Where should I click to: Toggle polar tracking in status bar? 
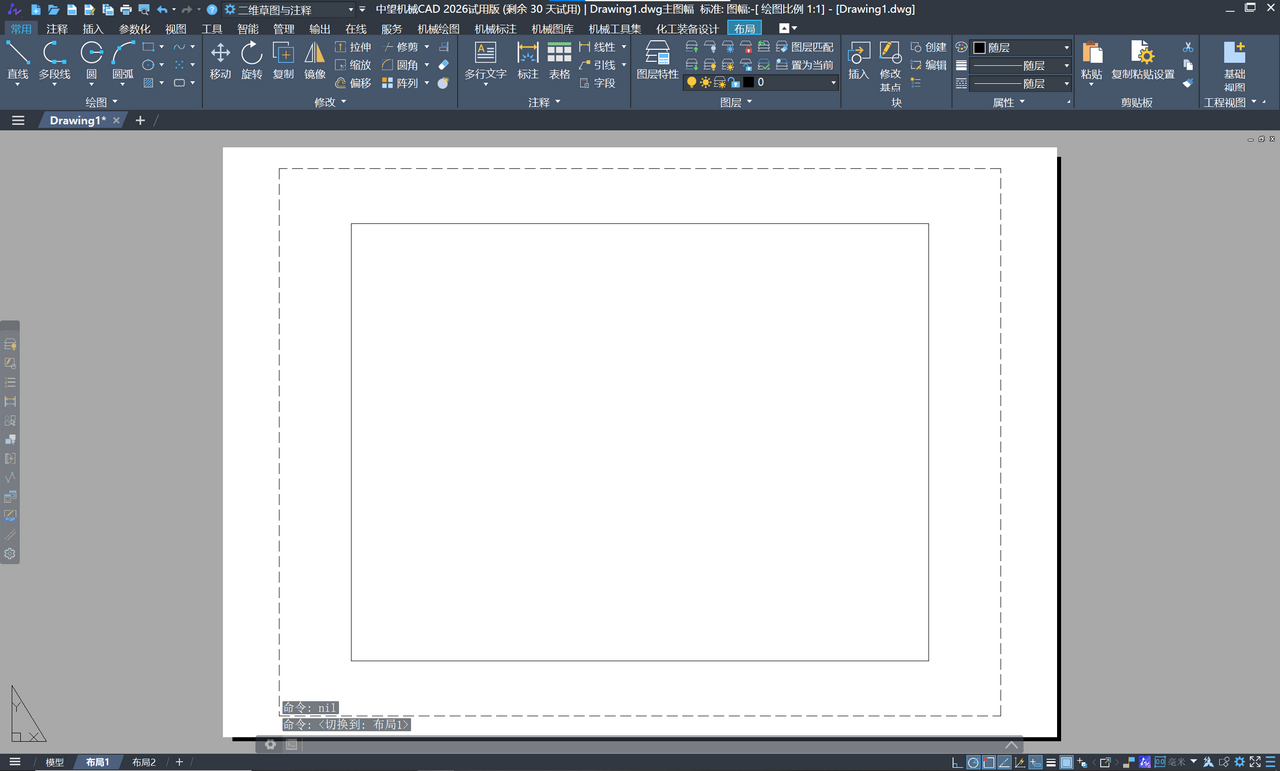click(973, 763)
